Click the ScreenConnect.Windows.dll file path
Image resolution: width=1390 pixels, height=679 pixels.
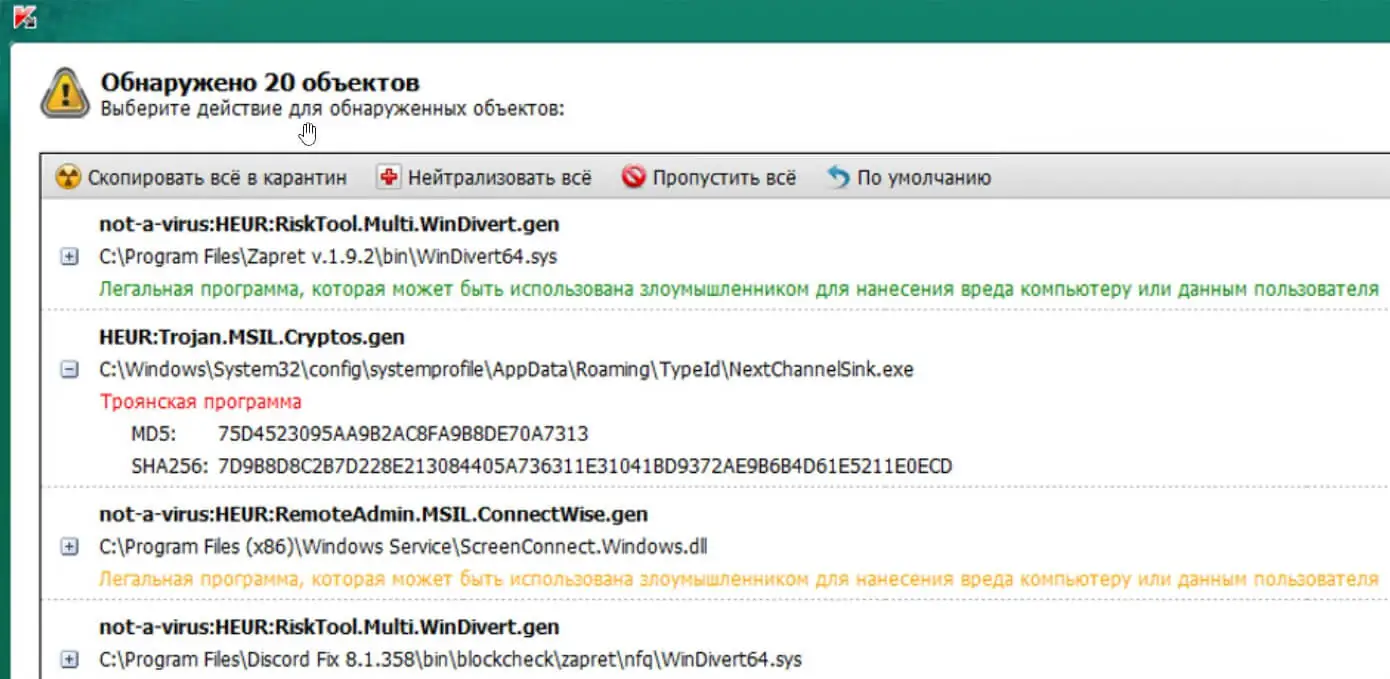click(404, 547)
